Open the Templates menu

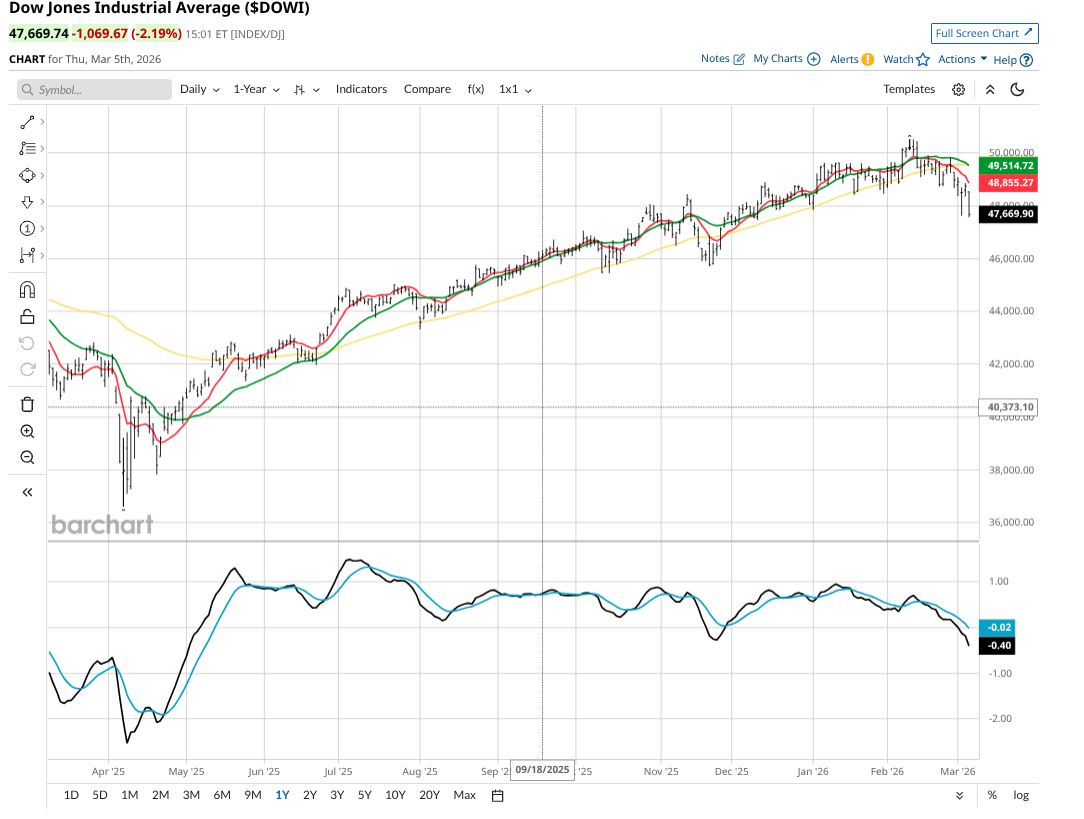(x=909, y=89)
